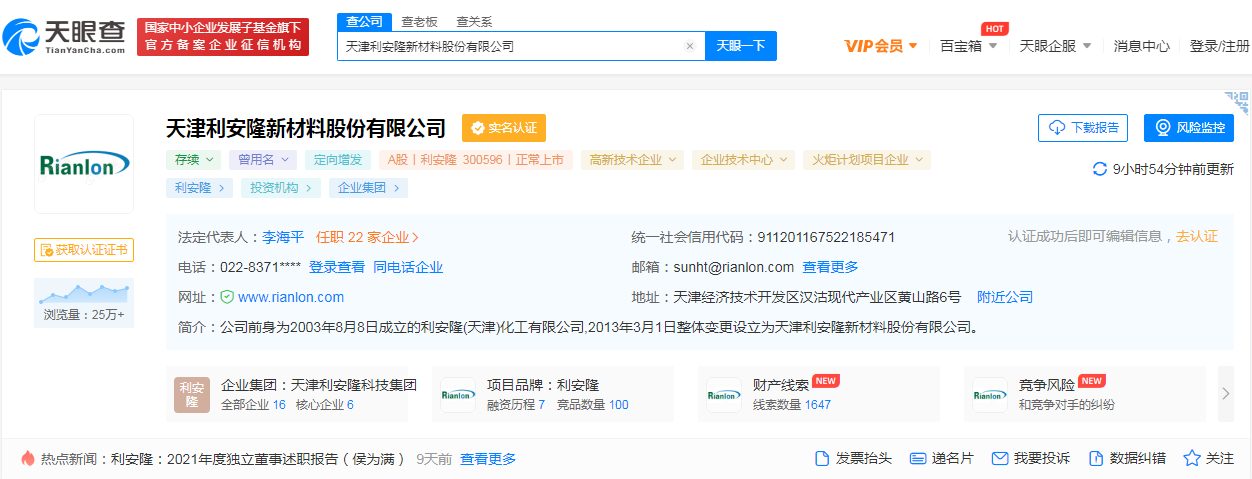Screen dimensions: 1252x479
Task: Click the 浏览量 trend chart
Action: click(x=84, y=293)
